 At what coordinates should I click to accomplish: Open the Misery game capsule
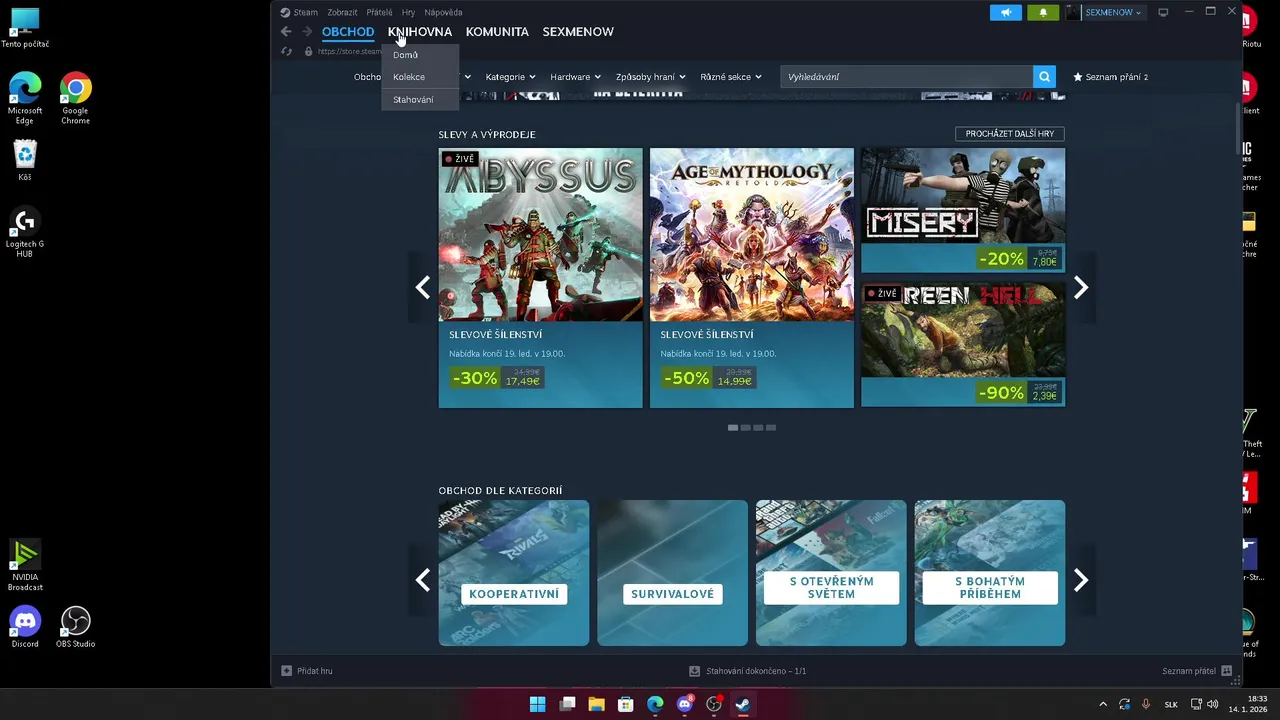point(963,210)
